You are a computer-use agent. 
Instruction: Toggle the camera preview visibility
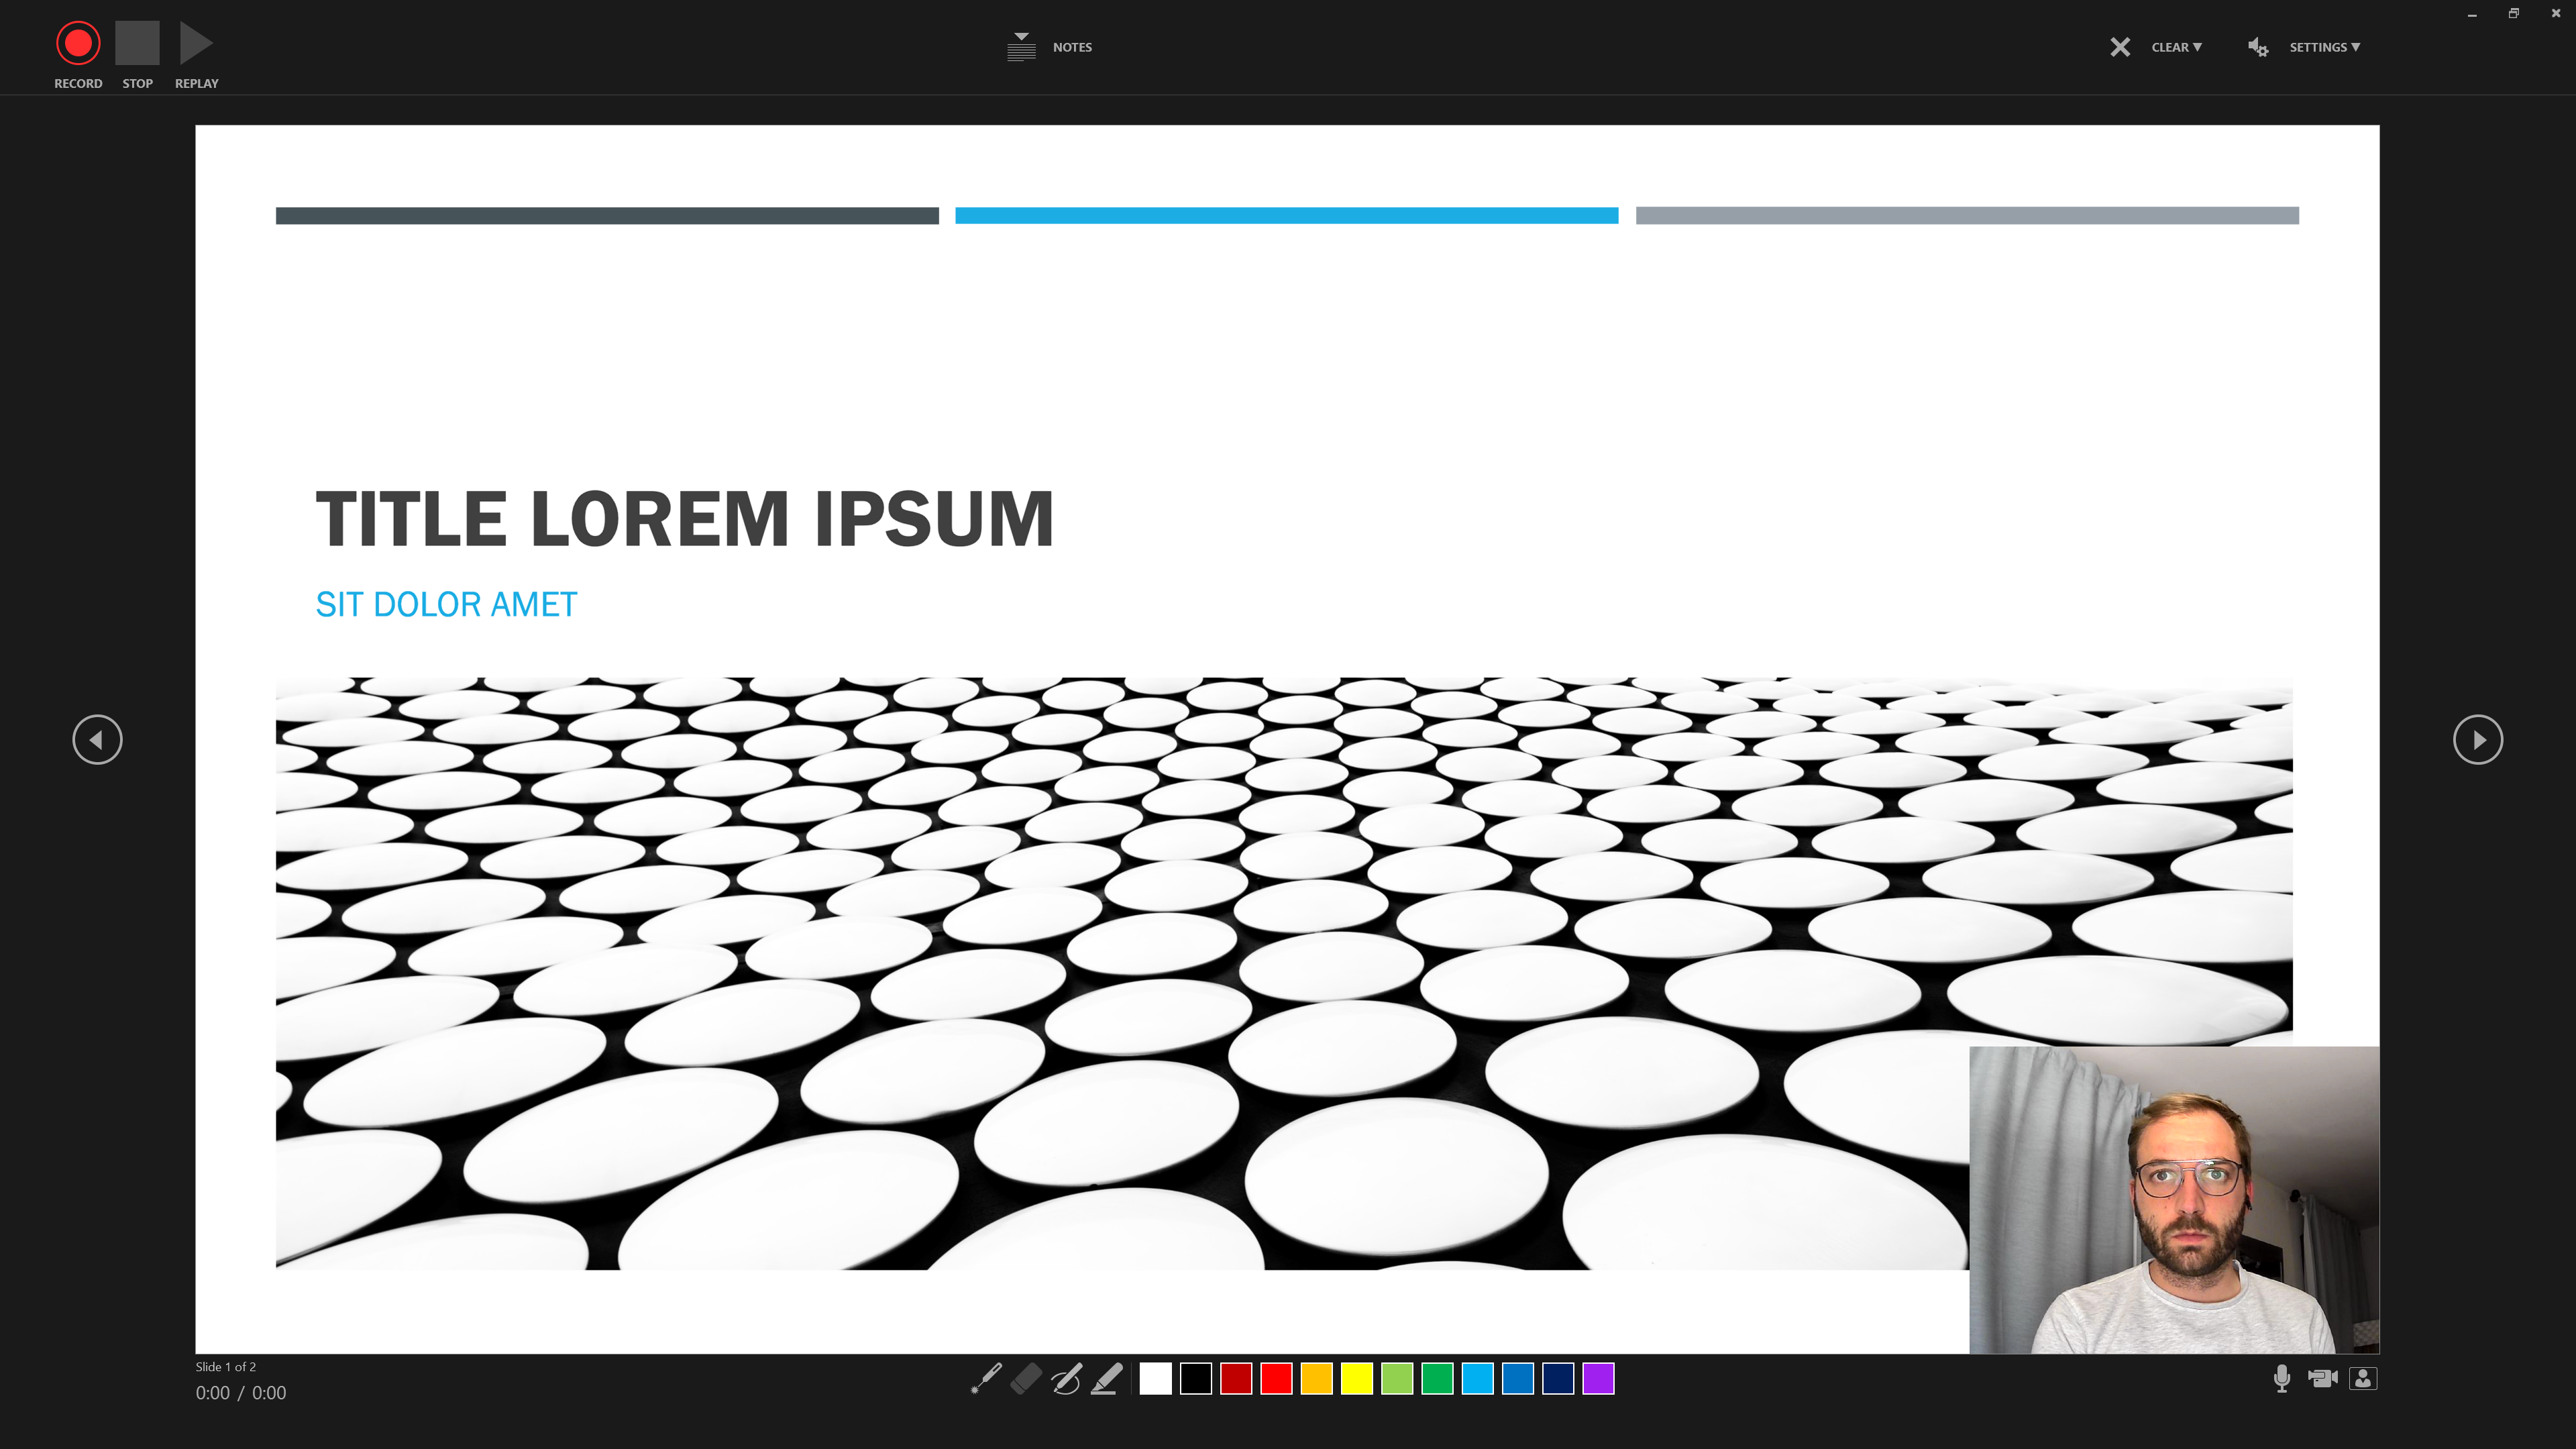(2362, 1378)
